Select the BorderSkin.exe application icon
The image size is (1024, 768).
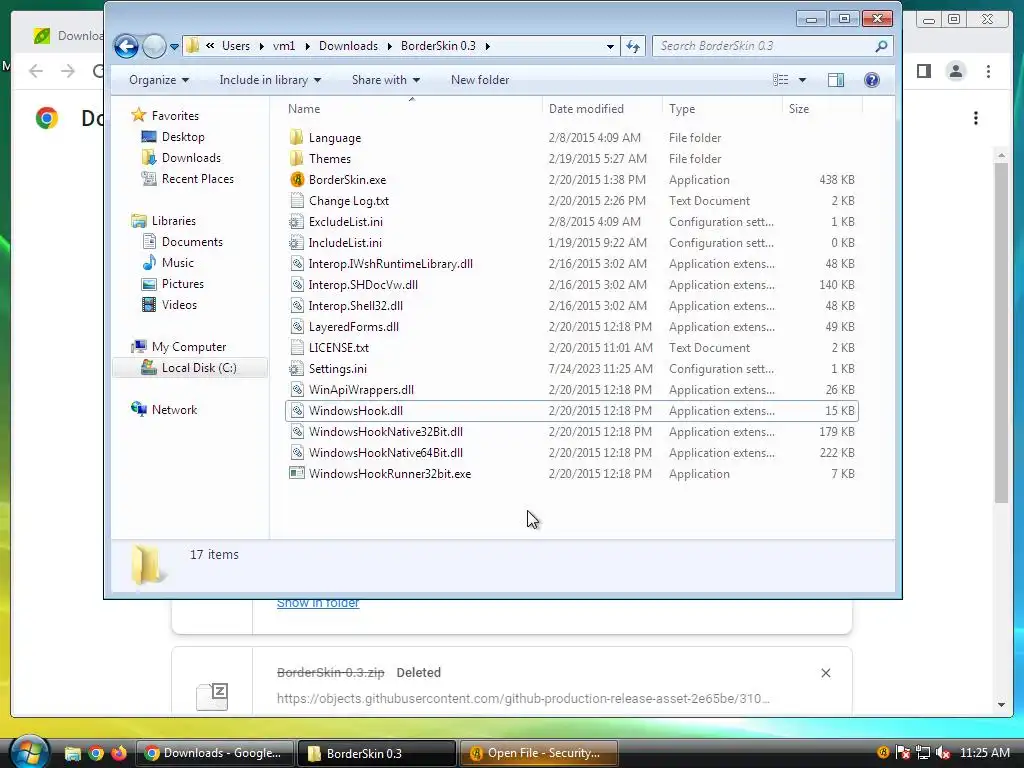[296, 180]
